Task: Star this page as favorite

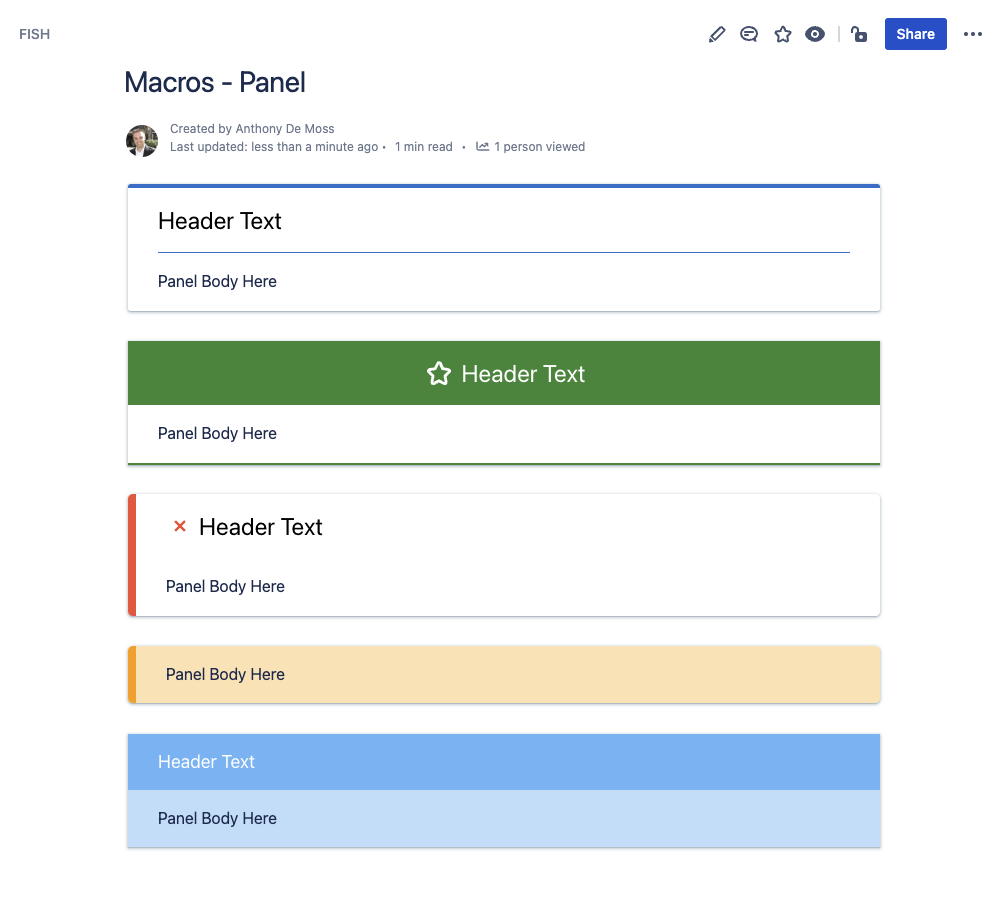Action: [783, 34]
